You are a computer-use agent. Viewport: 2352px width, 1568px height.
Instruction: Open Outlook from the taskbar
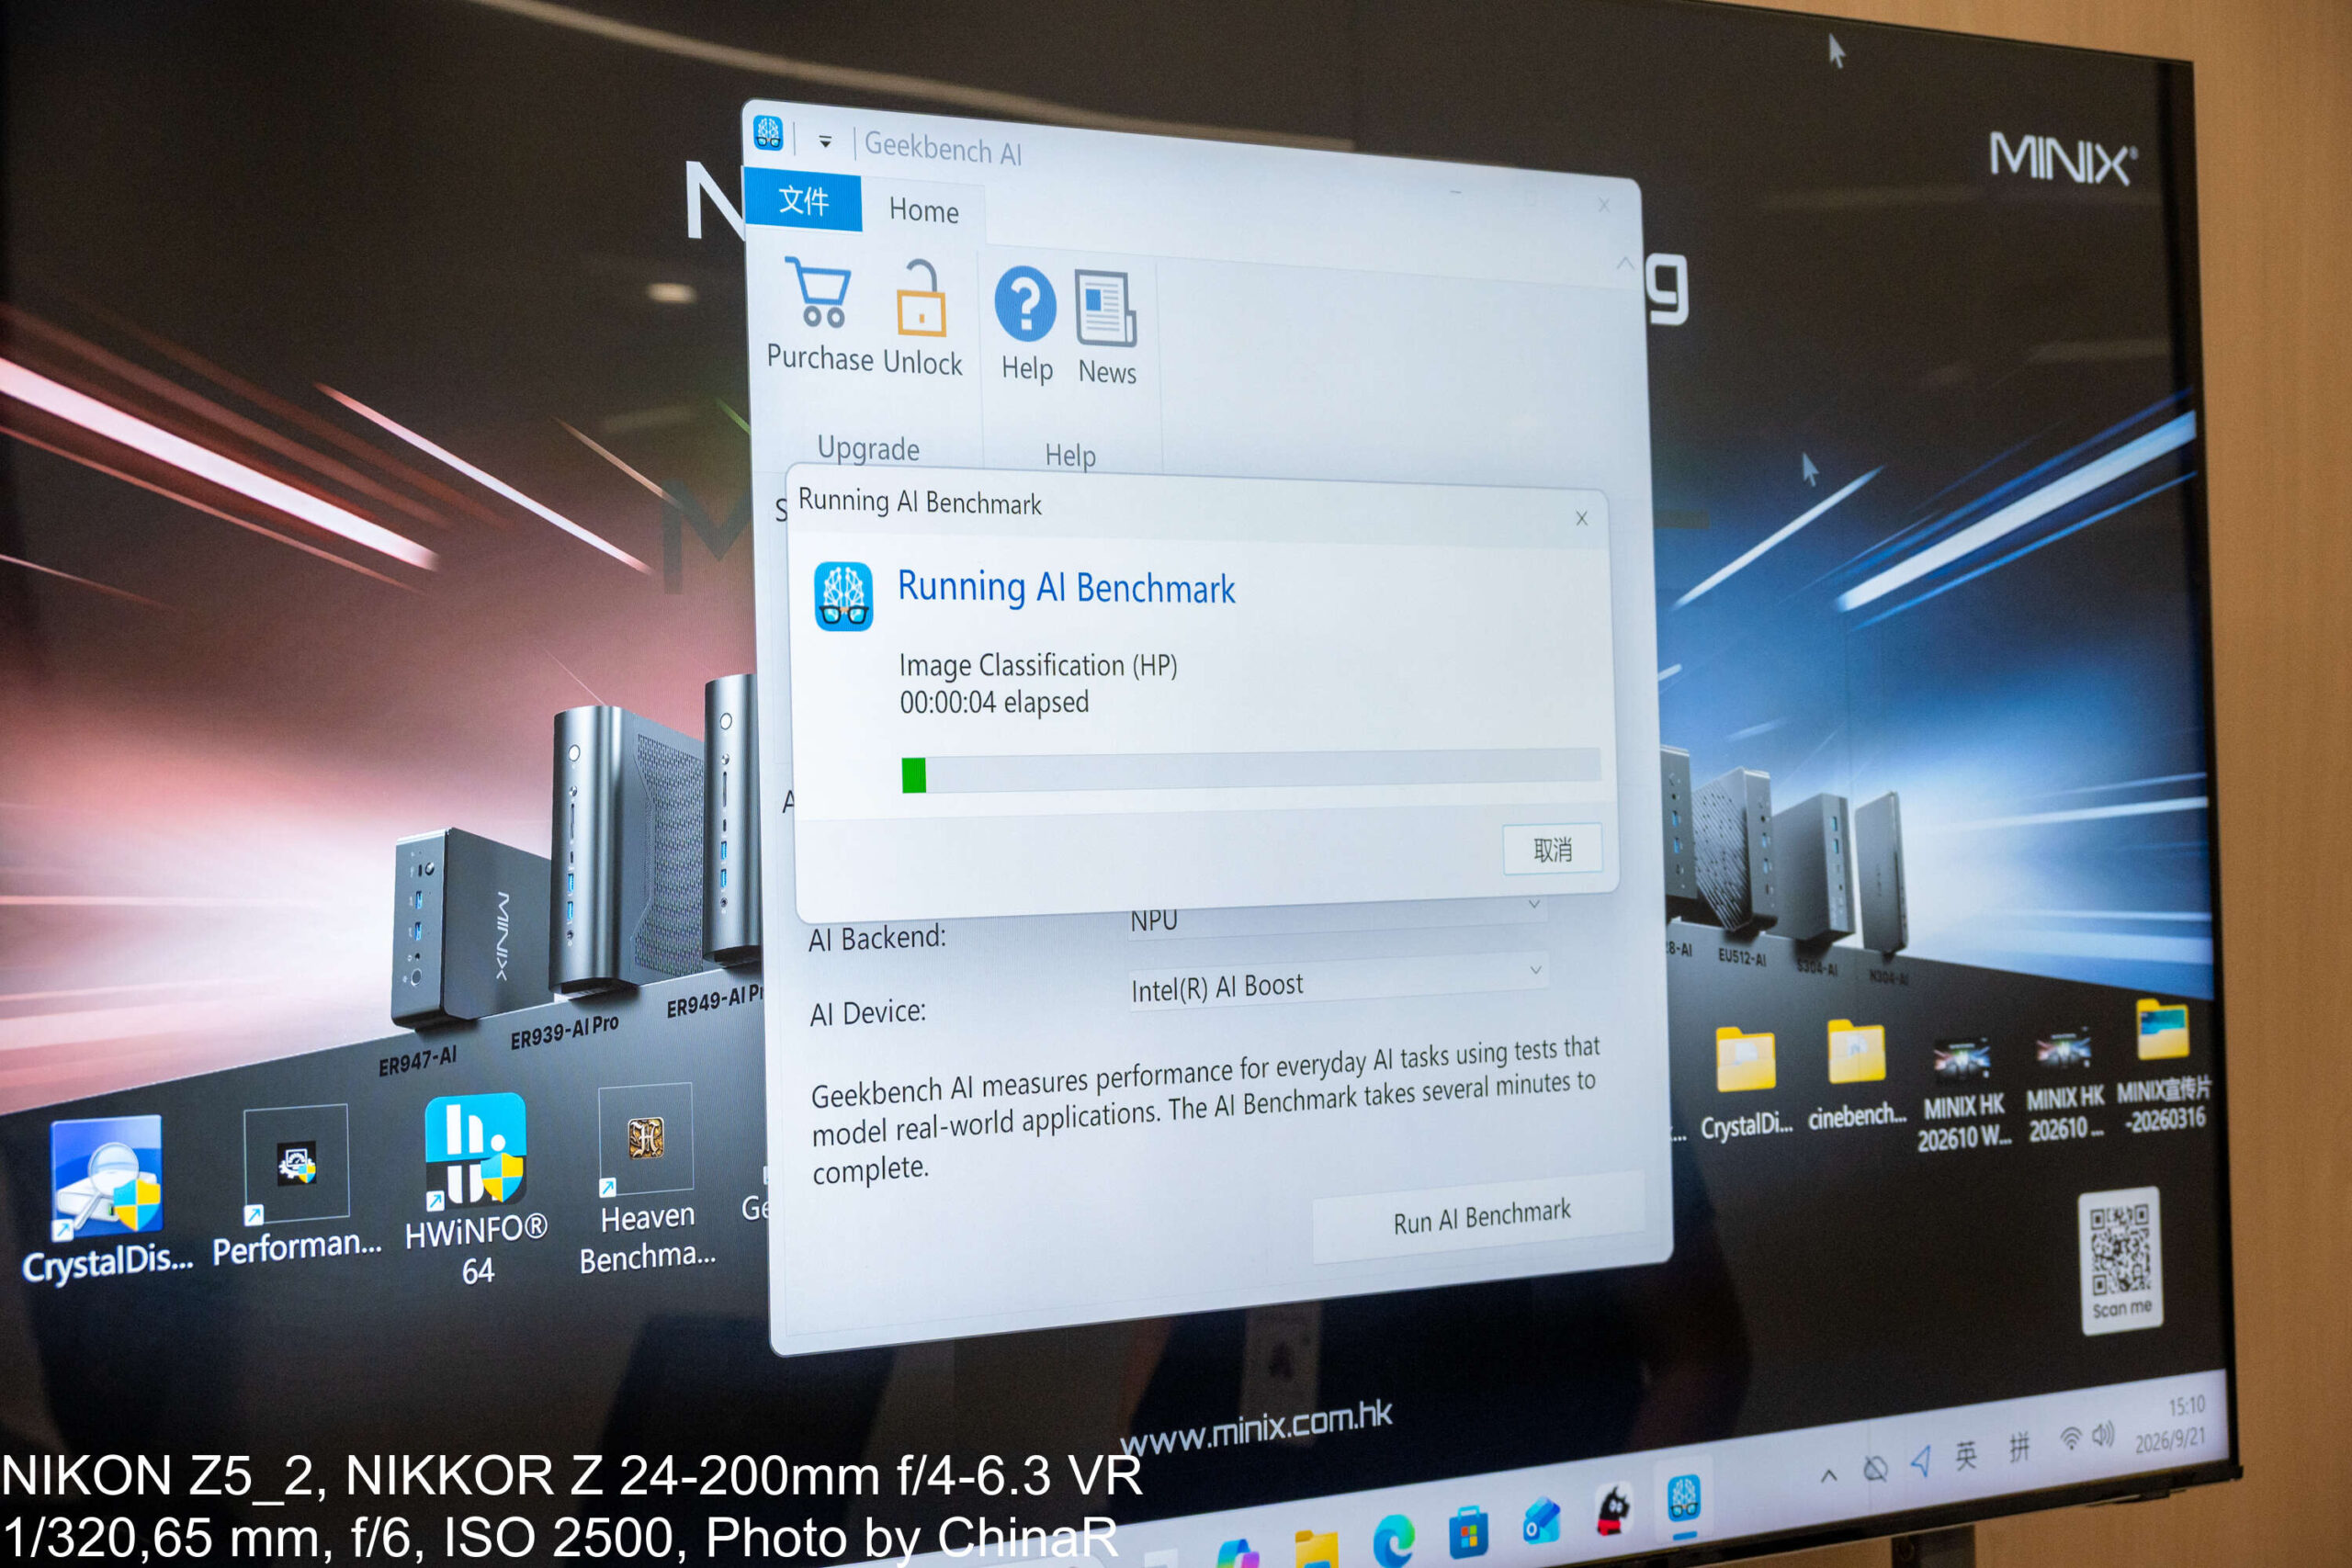pos(1541,1520)
